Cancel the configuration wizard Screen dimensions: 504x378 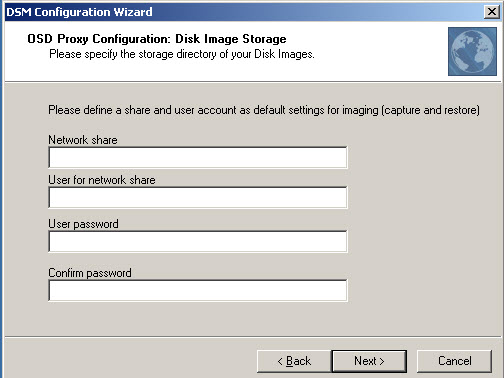(x=454, y=361)
